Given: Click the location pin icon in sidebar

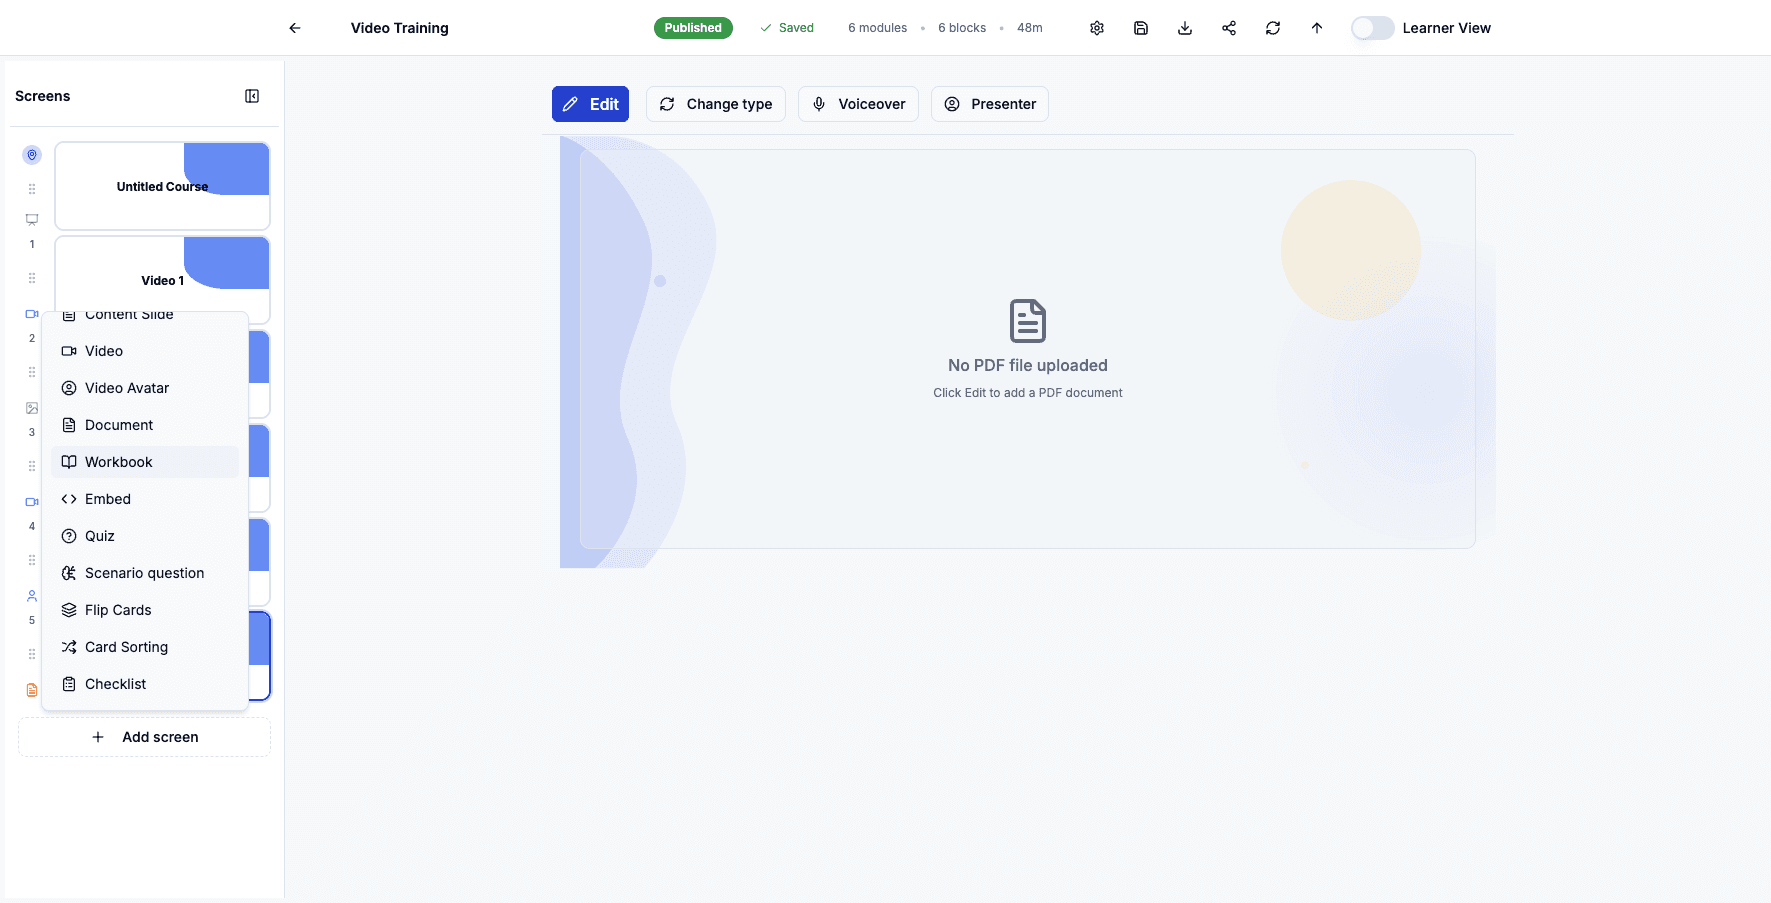Looking at the screenshot, I should point(32,155).
